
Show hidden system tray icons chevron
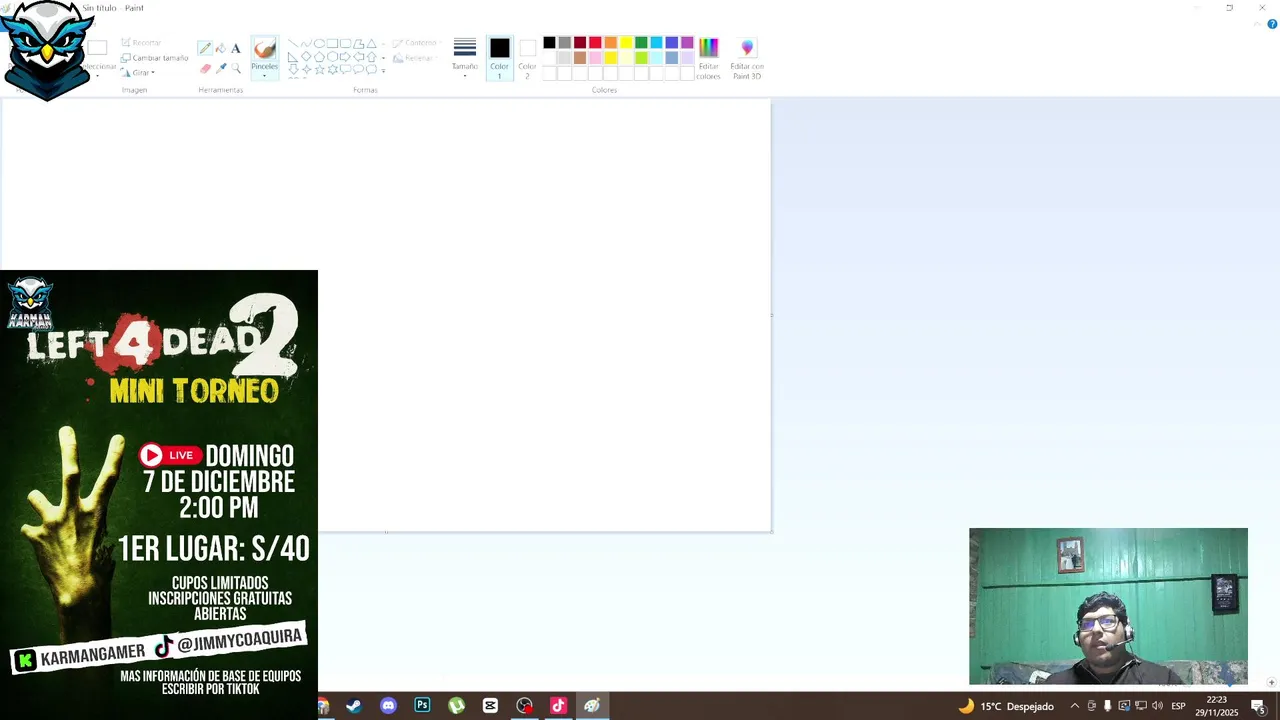tap(1075, 706)
